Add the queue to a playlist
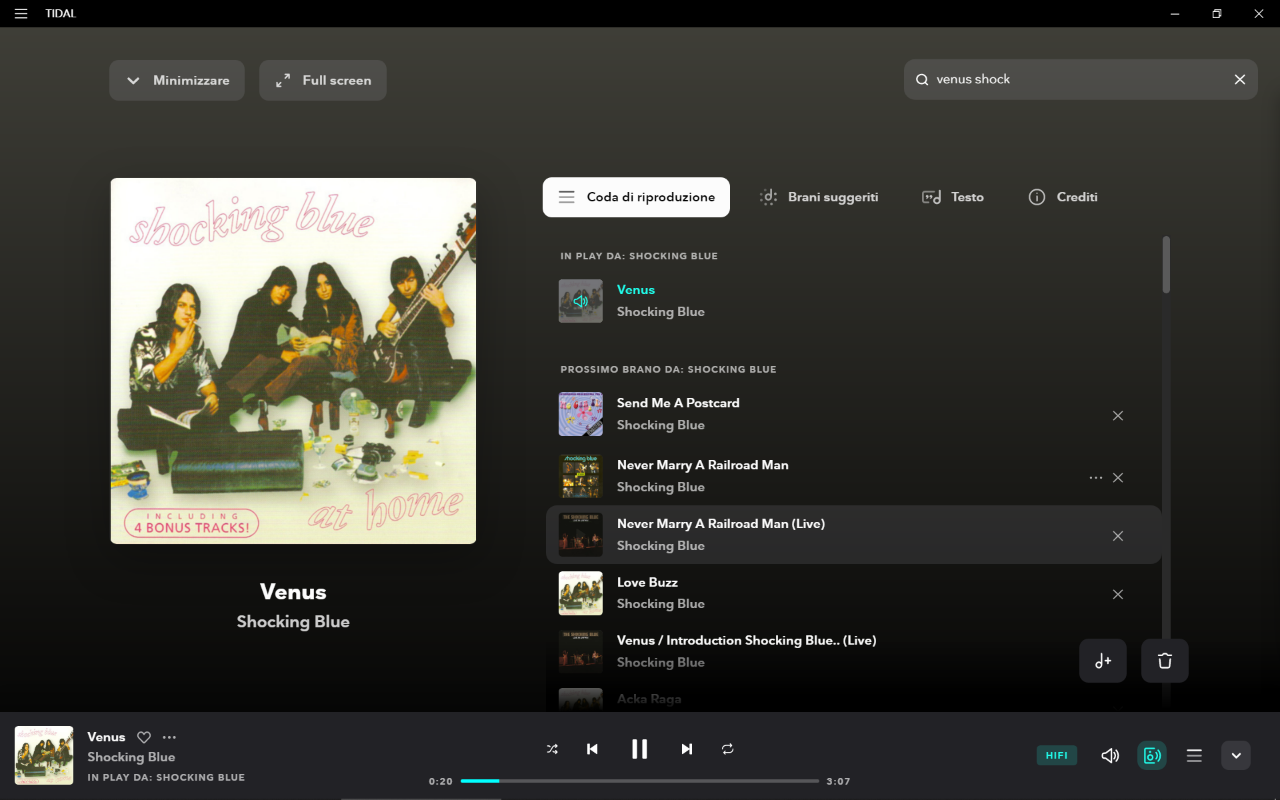This screenshot has width=1280, height=800. (1103, 661)
